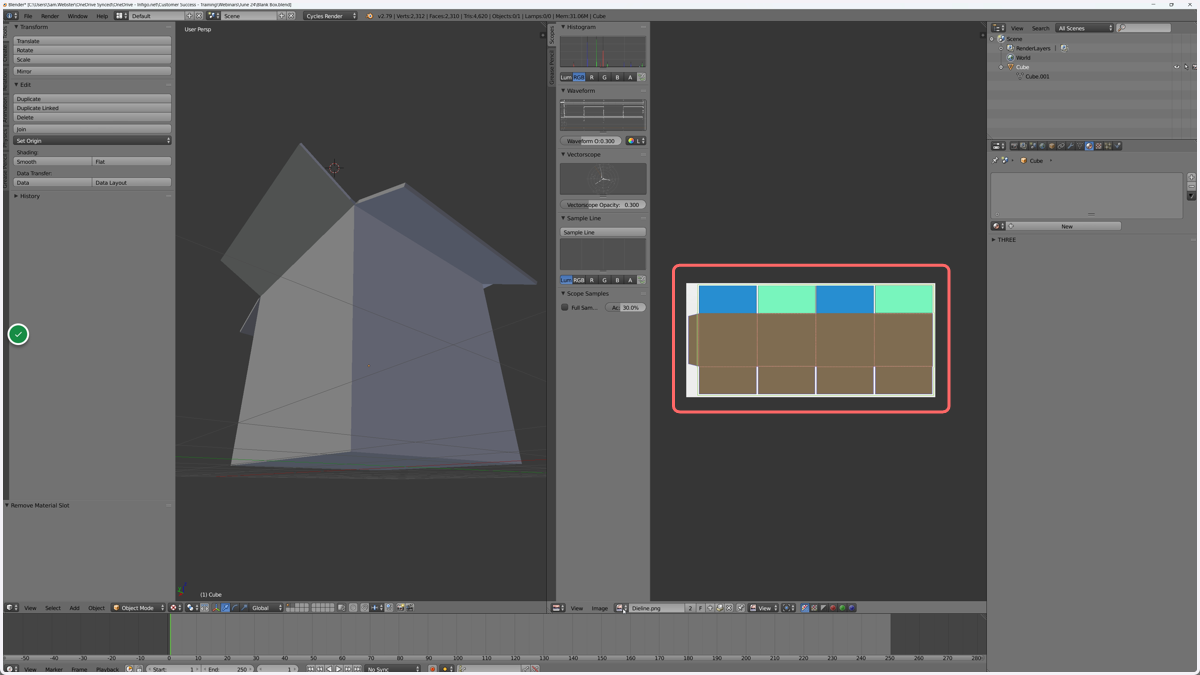Toggle fake user F for Dieline.png
This screenshot has height=675, width=1200.
coord(701,607)
